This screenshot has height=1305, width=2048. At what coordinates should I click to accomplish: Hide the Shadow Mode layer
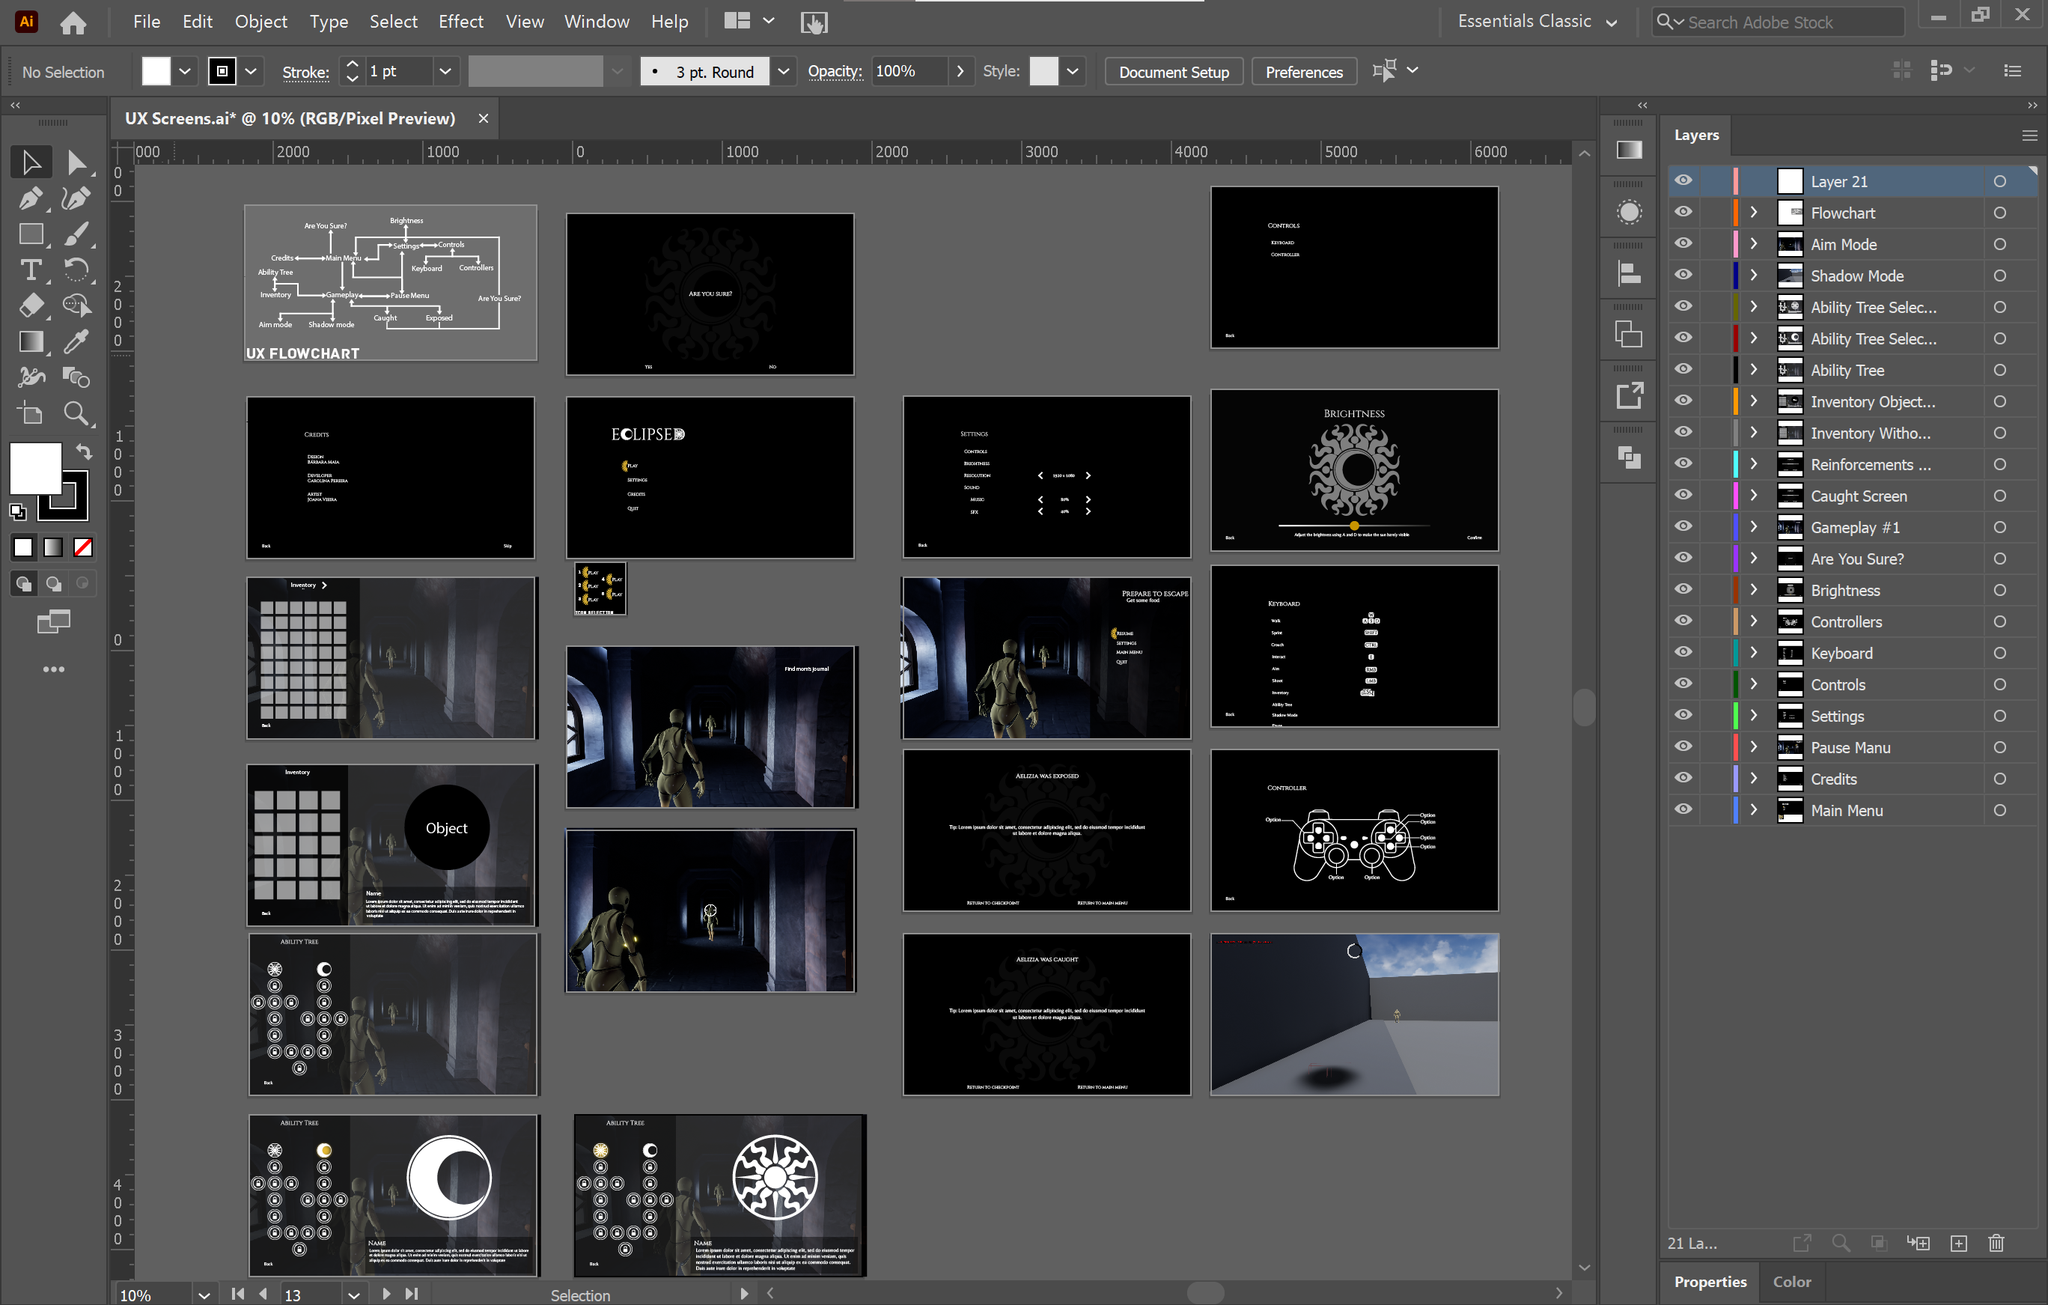click(x=1684, y=275)
